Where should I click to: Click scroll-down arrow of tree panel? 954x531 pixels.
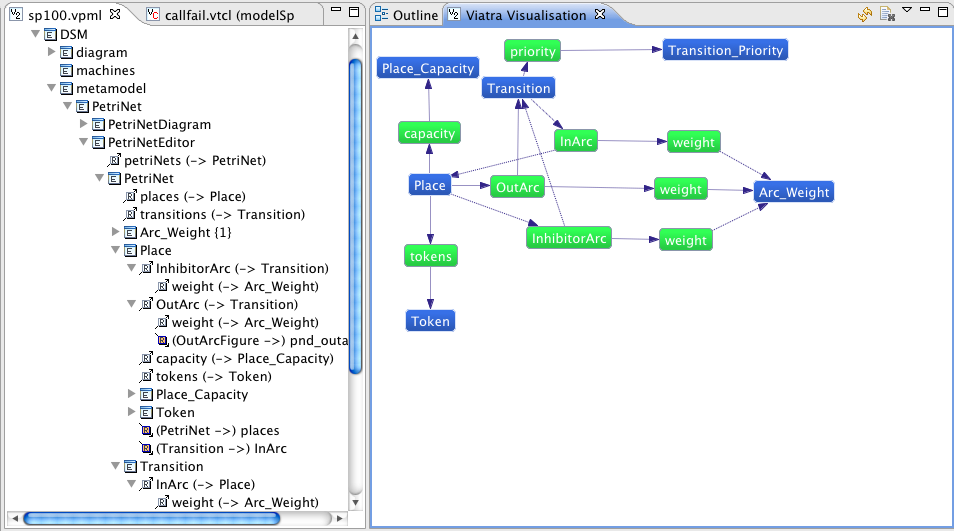pos(356,502)
